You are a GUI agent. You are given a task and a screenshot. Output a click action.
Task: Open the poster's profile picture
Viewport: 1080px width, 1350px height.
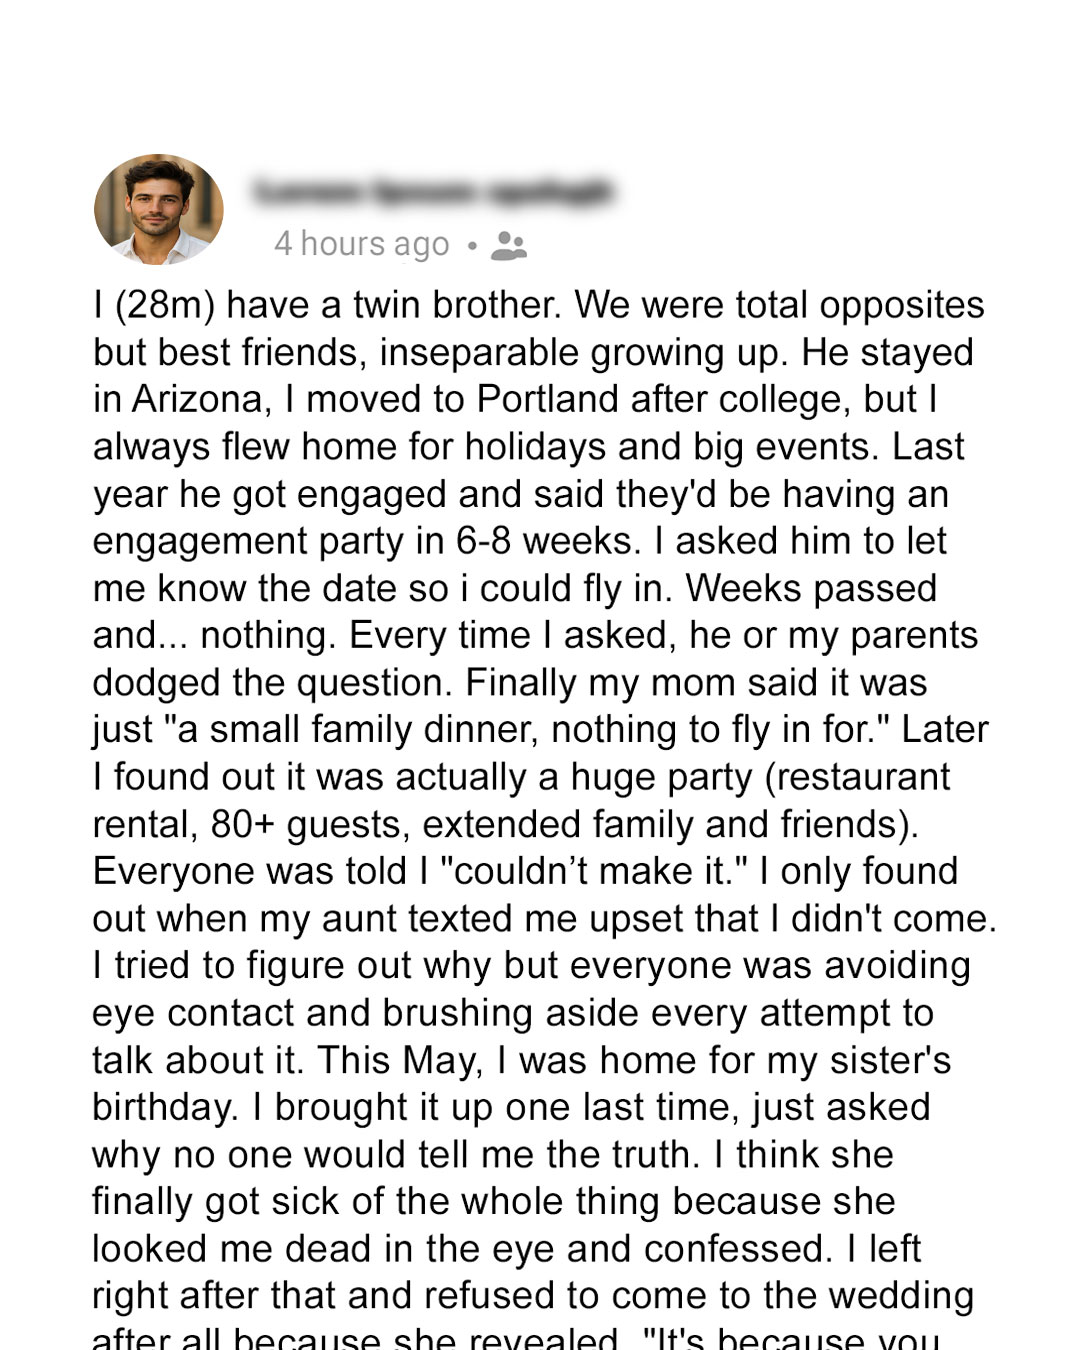(x=158, y=209)
